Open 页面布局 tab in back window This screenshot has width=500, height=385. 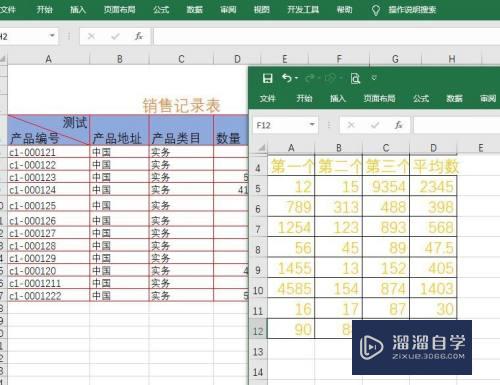(x=119, y=9)
